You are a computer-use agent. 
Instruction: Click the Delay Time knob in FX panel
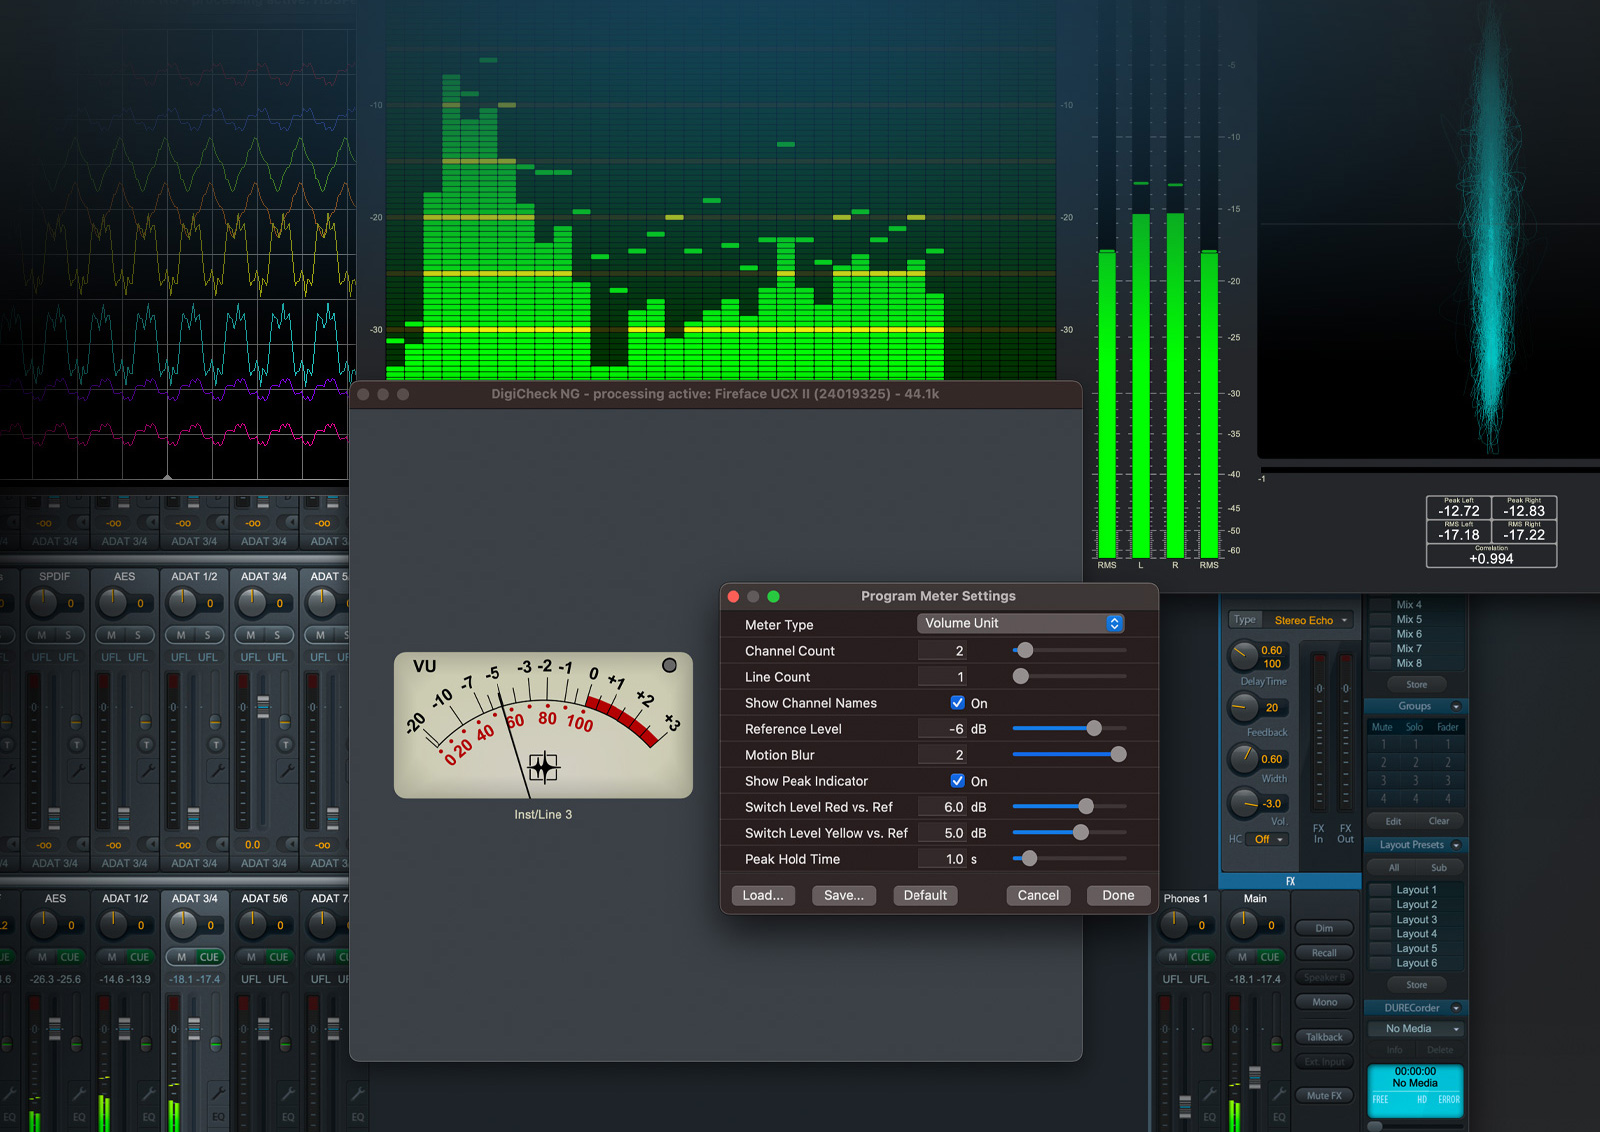coord(1244,656)
